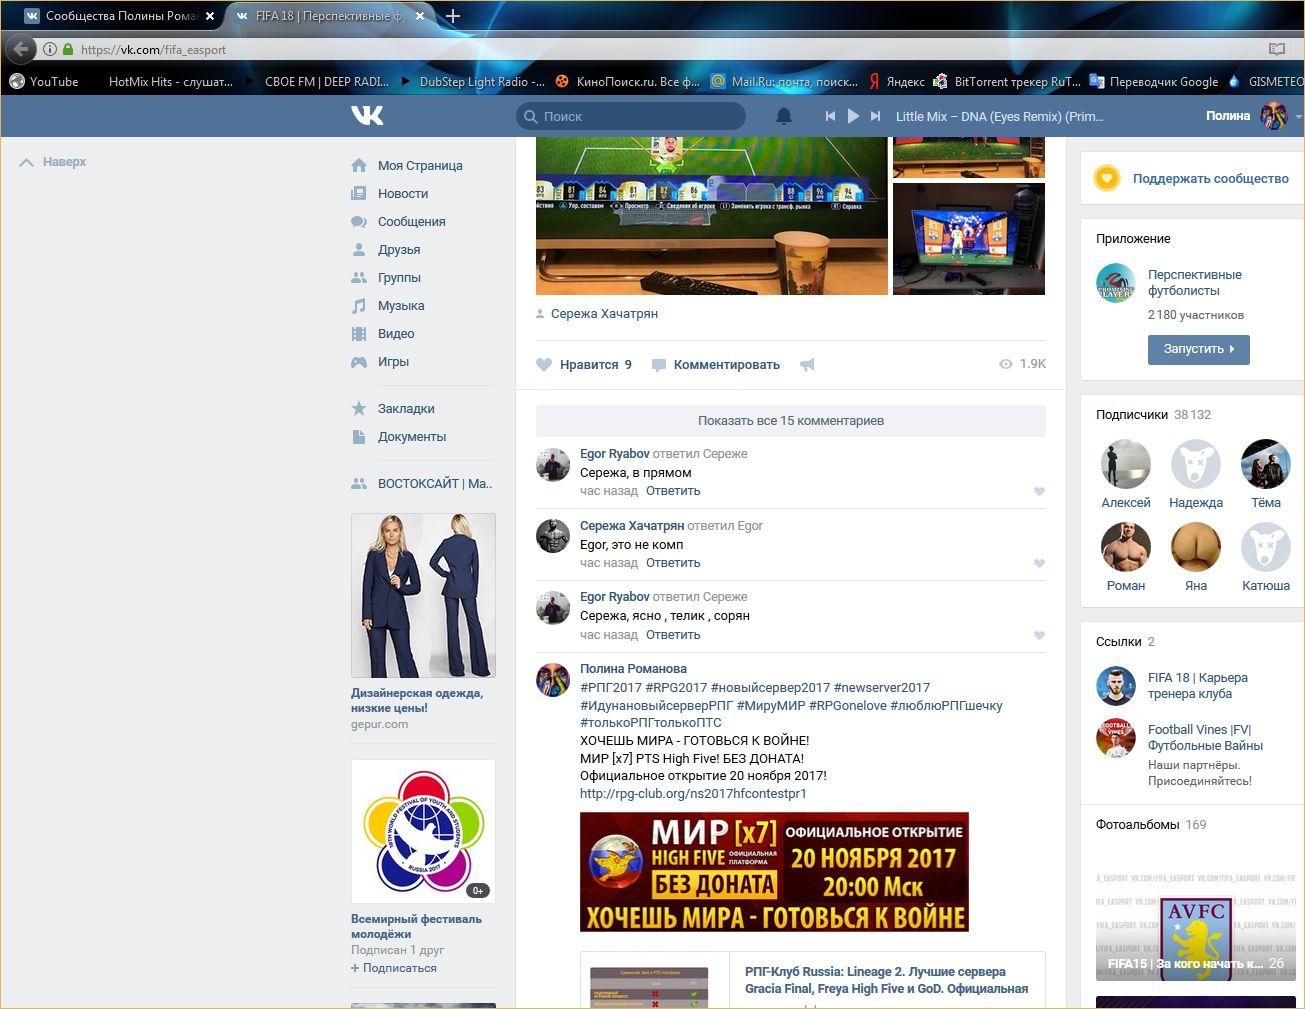Open Игры section

click(x=393, y=361)
